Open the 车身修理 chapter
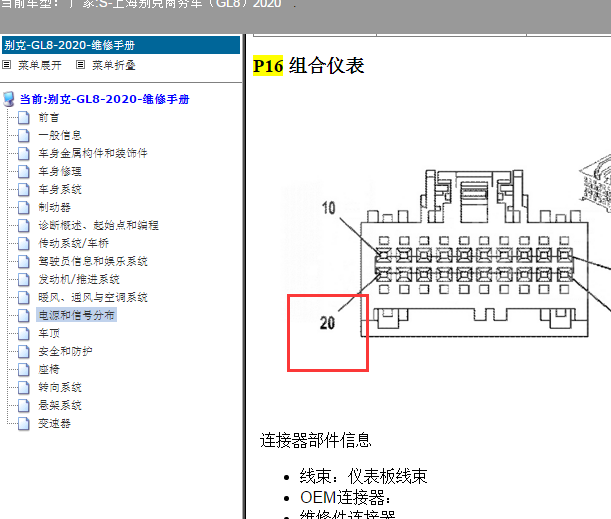This screenshot has width=611, height=519. point(60,171)
